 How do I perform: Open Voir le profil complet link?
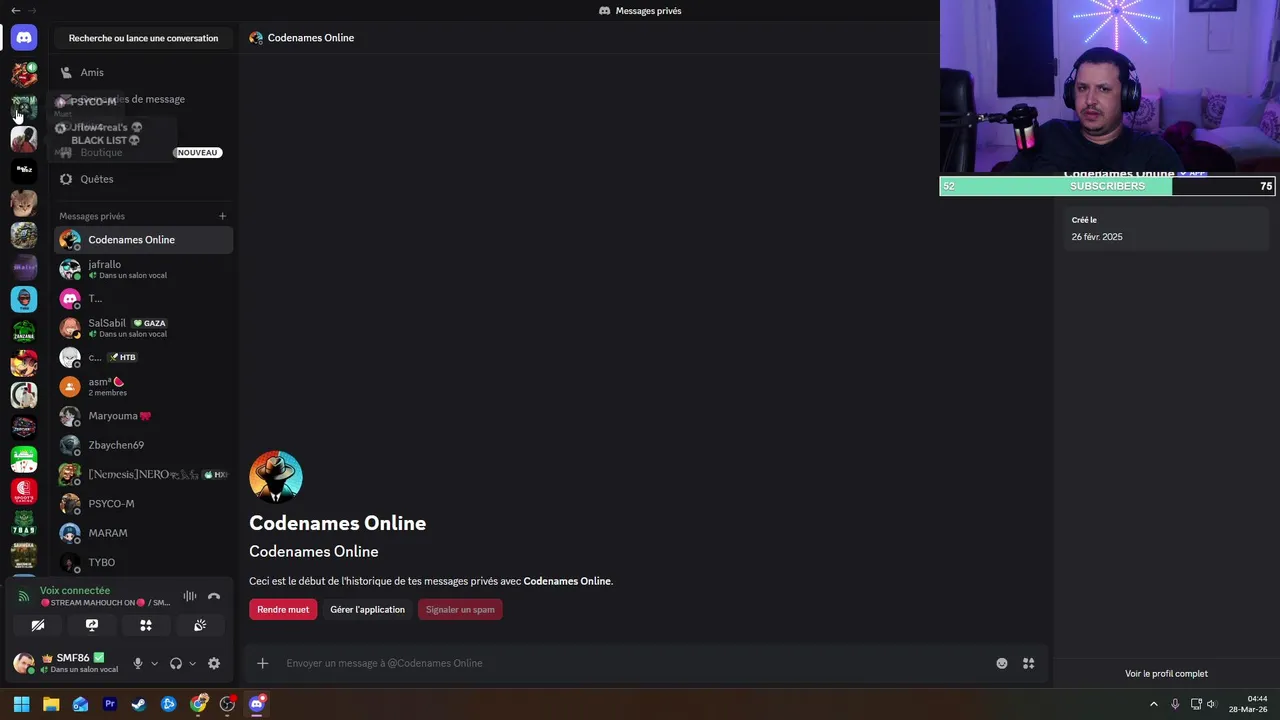pos(1166,674)
